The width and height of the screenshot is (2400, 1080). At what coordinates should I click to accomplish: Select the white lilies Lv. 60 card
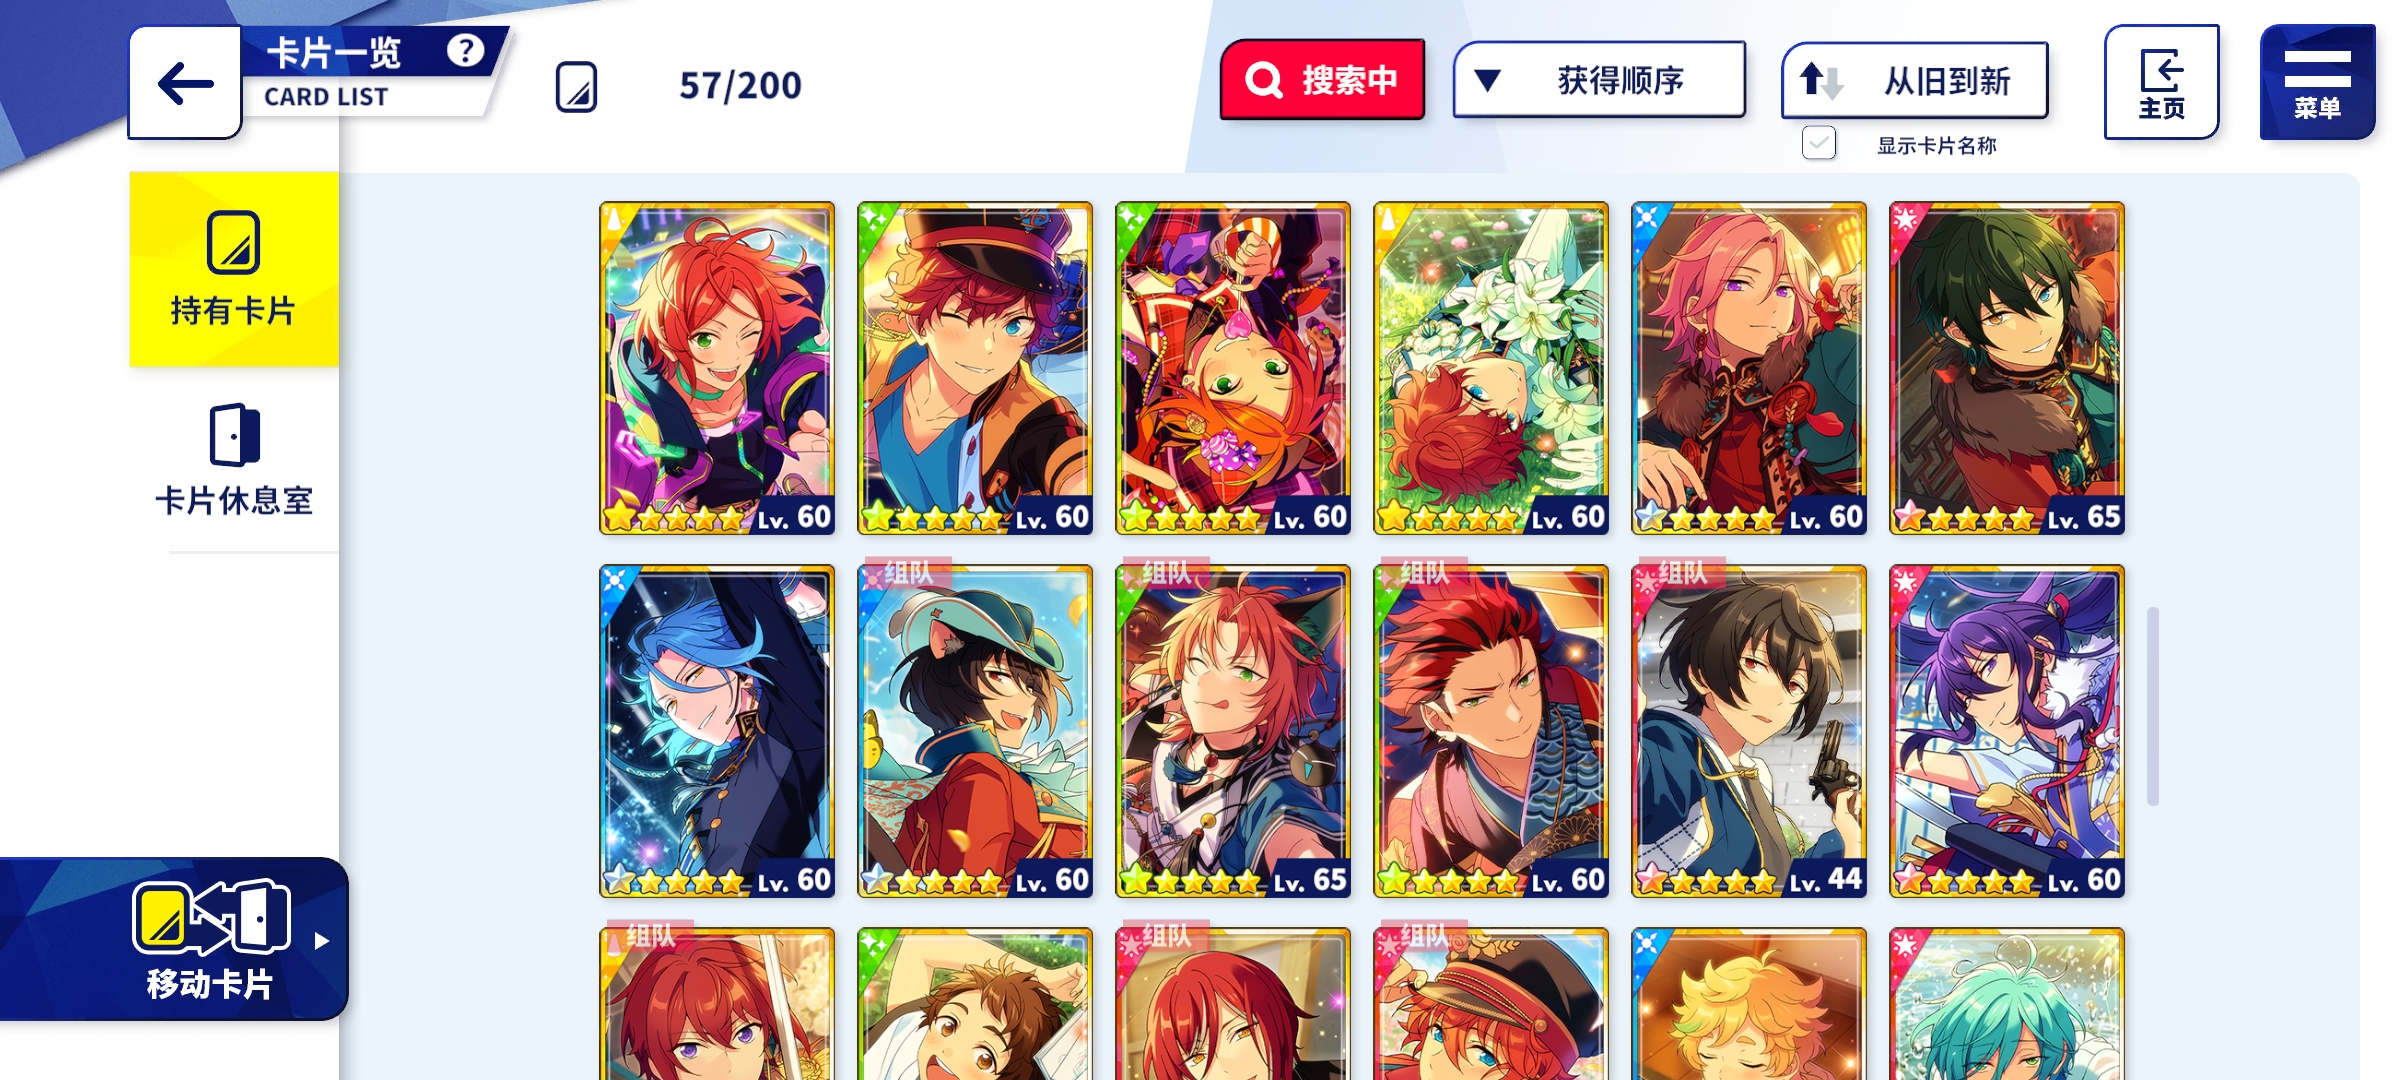click(x=1491, y=368)
